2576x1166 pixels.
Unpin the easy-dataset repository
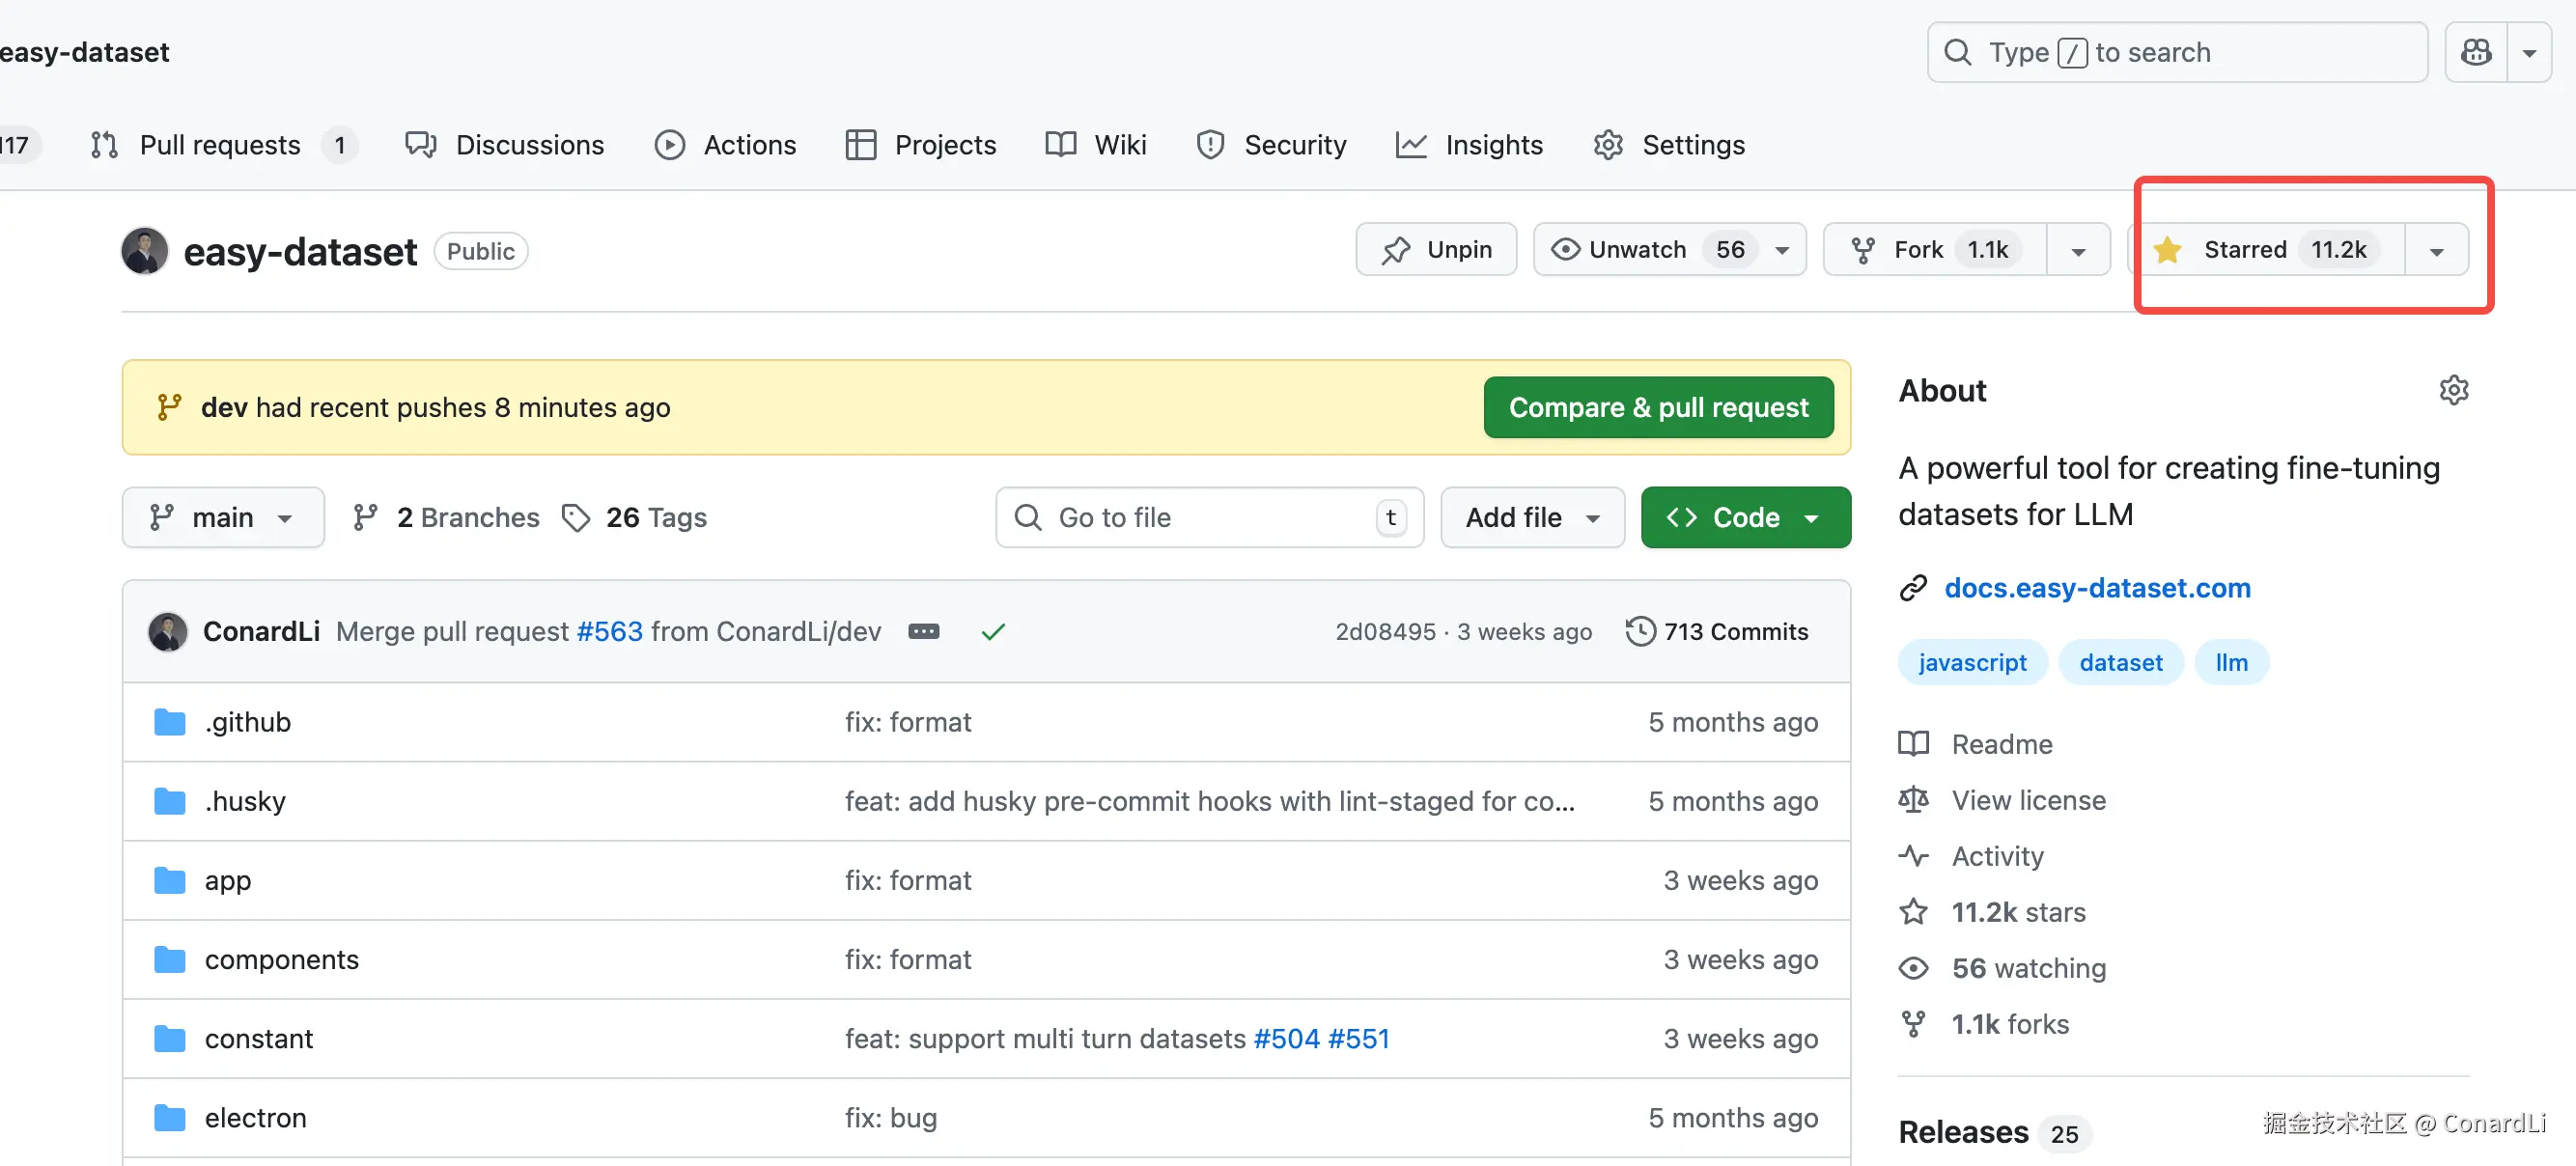pos(1436,250)
